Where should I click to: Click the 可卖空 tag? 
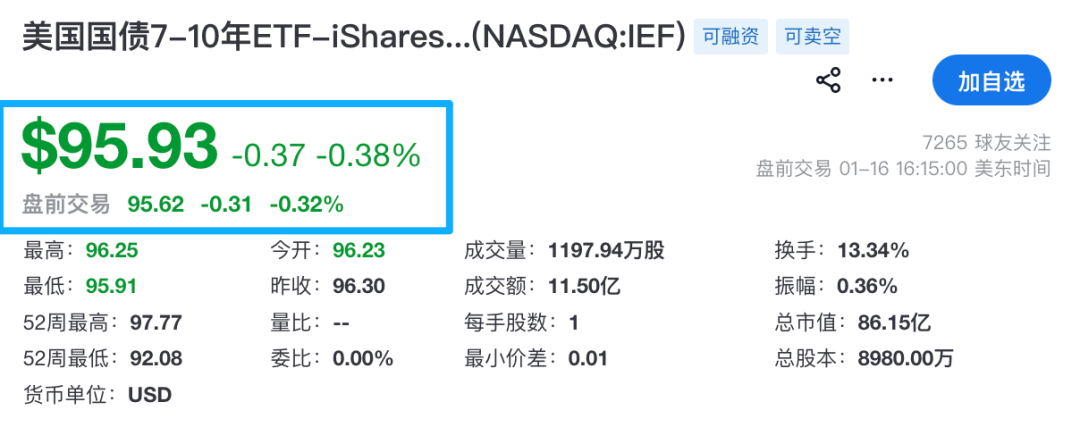(x=813, y=38)
